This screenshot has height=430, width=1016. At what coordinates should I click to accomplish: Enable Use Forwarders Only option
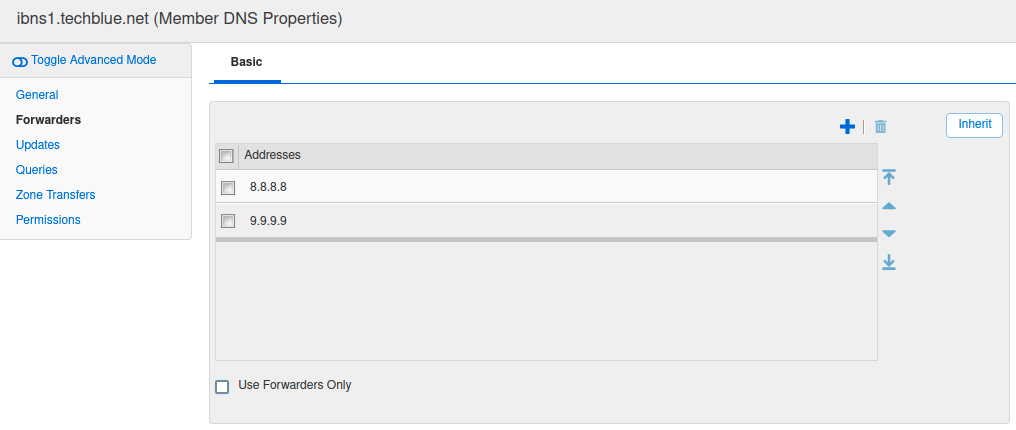(x=222, y=386)
